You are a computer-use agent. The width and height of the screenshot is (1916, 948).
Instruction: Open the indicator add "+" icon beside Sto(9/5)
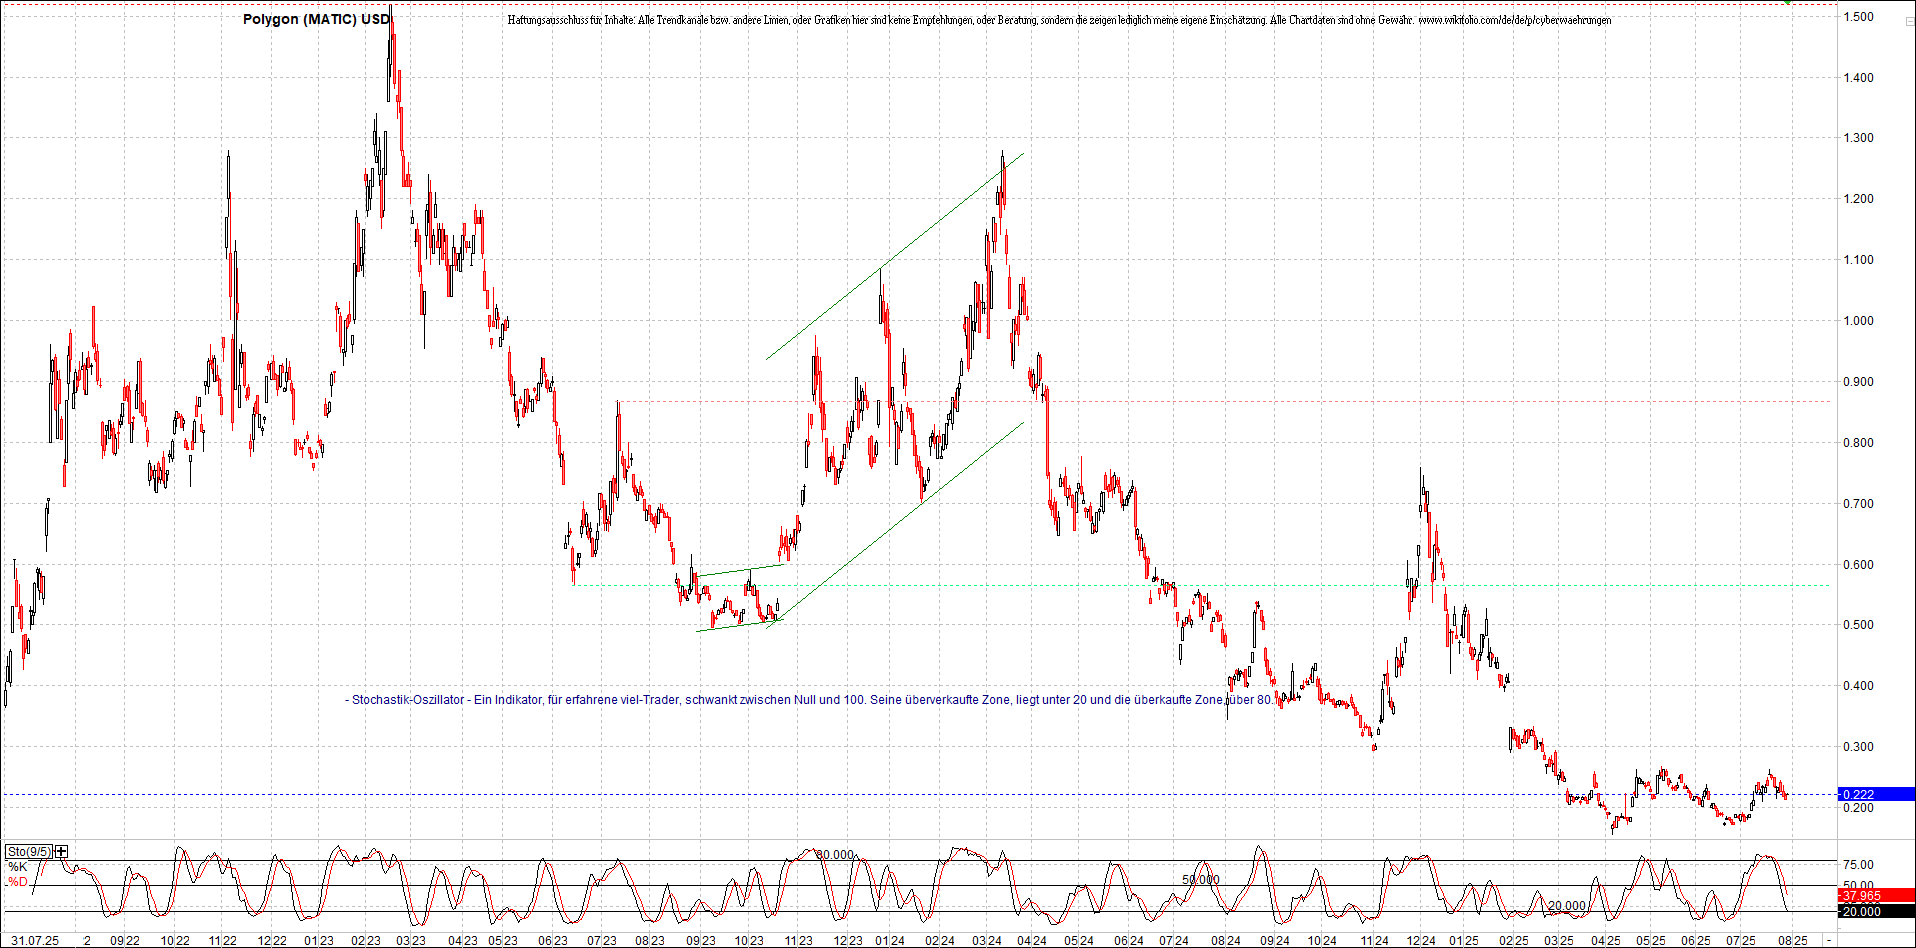coord(62,851)
